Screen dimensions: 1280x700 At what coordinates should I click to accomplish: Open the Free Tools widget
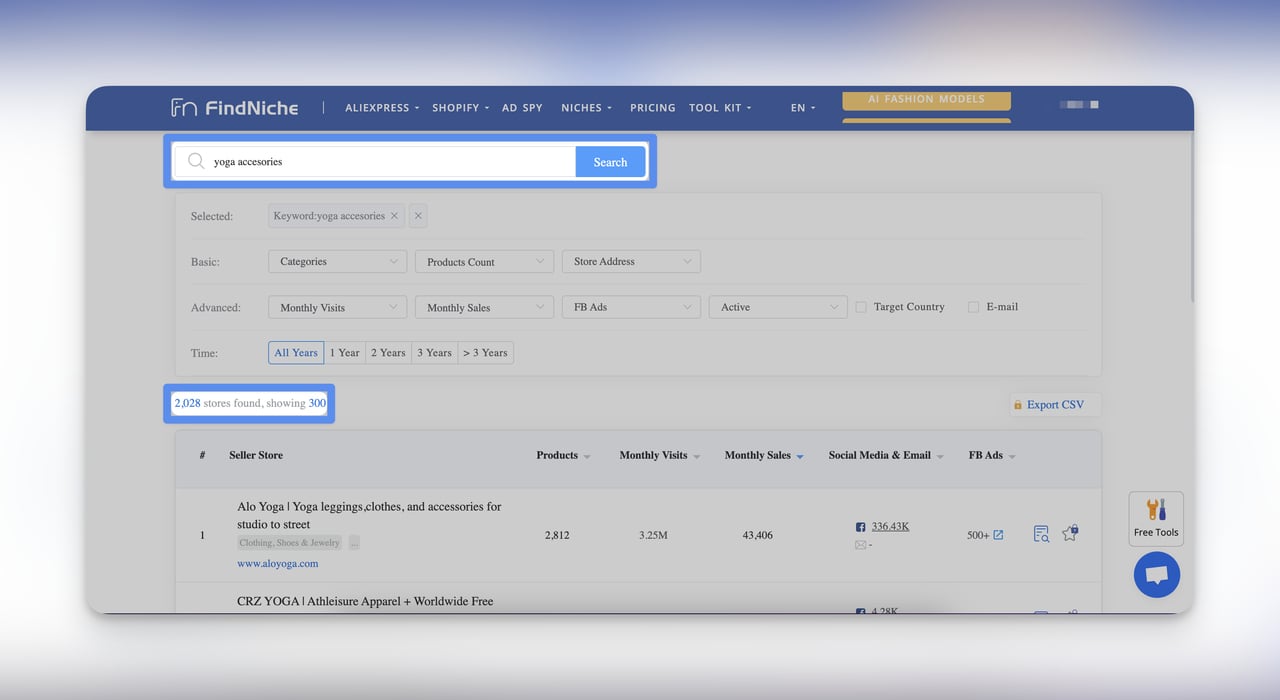coord(1156,518)
